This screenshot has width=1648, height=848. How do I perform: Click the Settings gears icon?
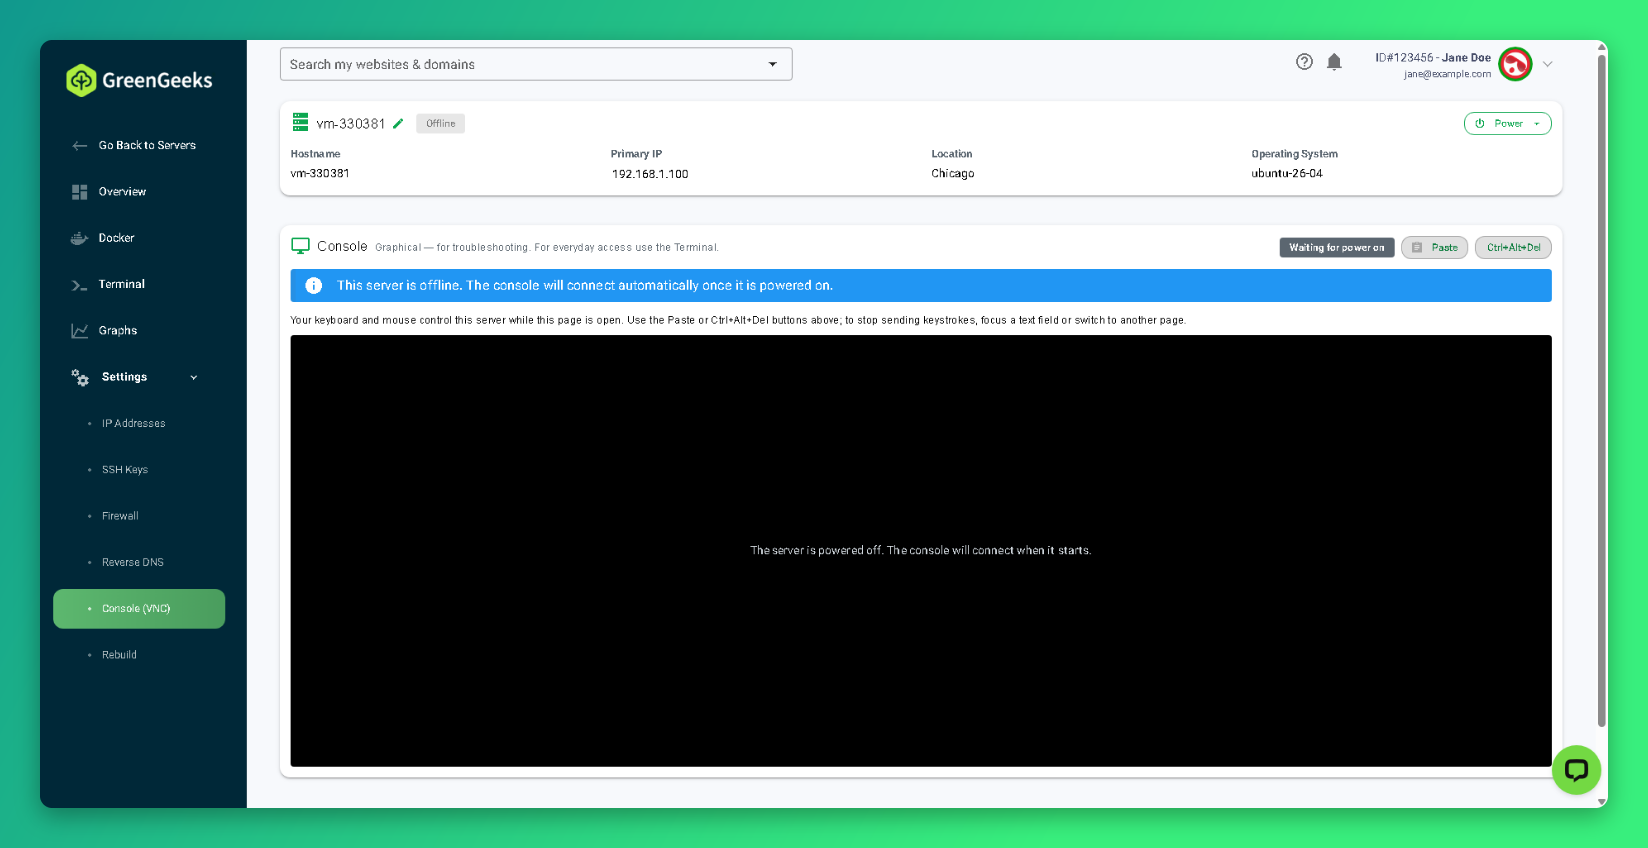(80, 377)
